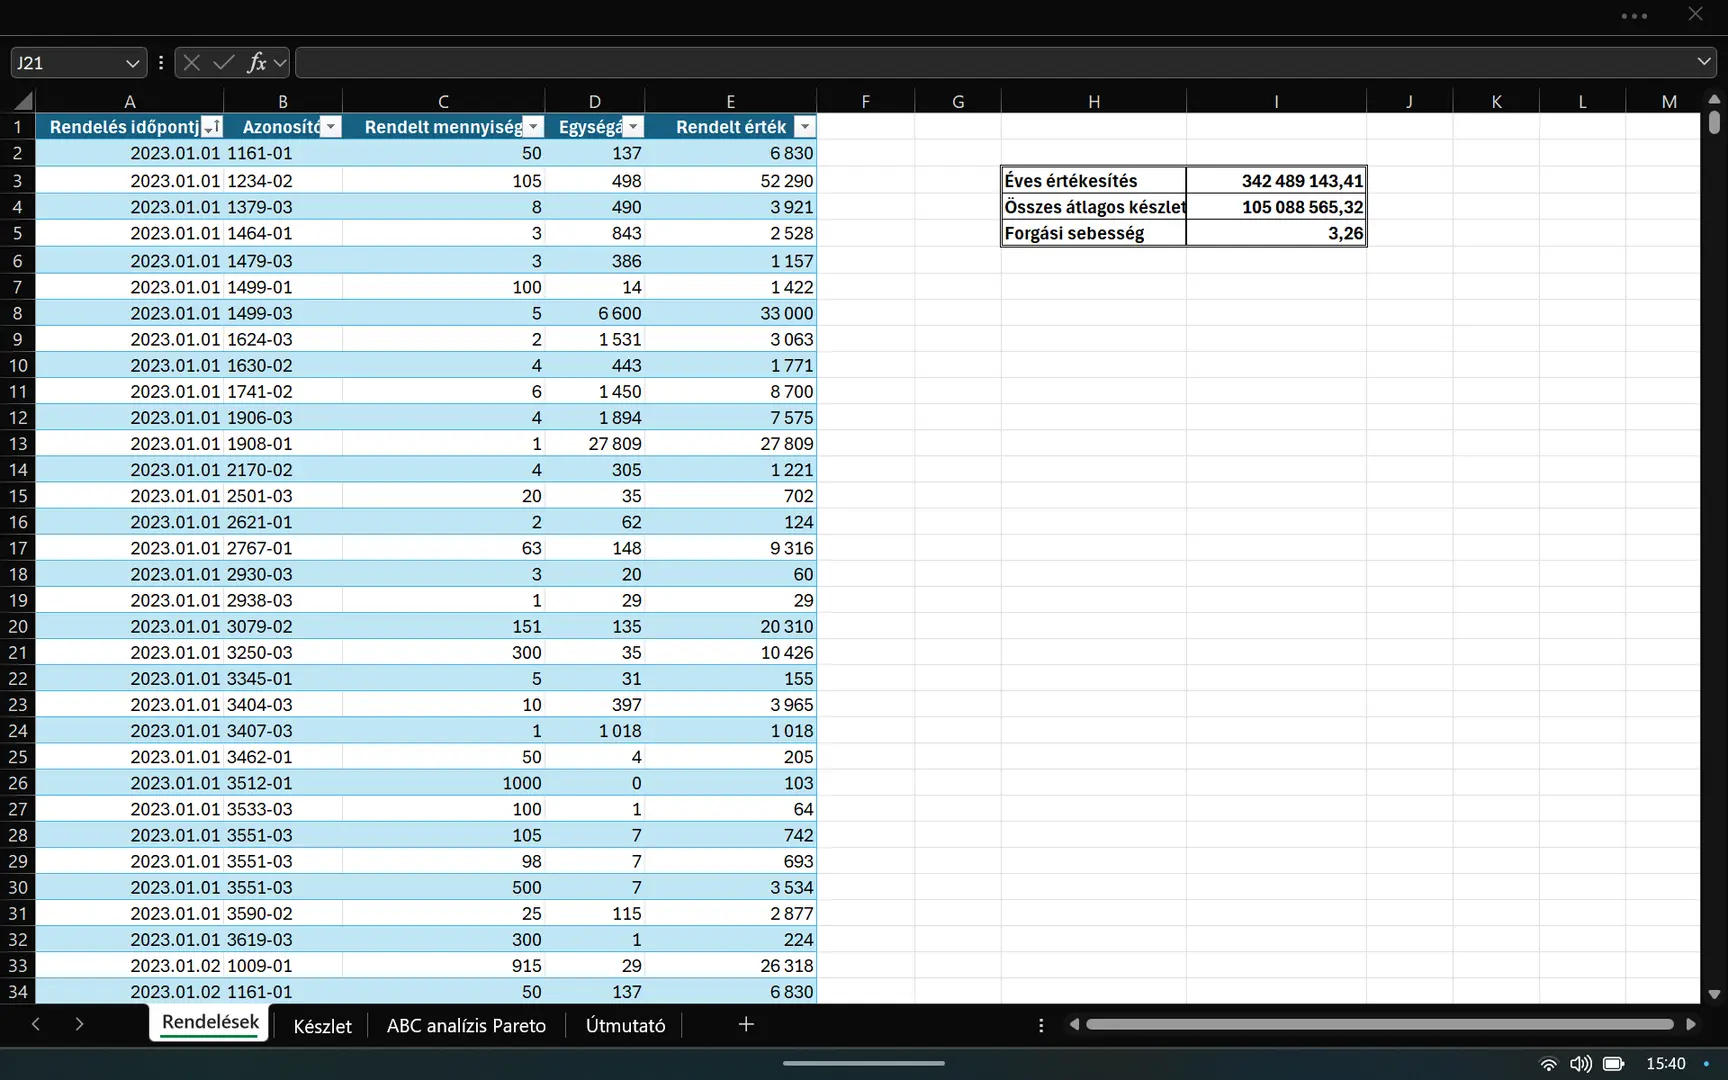
Task: Click the Wi-Fi icon in system tray
Action: (1548, 1064)
